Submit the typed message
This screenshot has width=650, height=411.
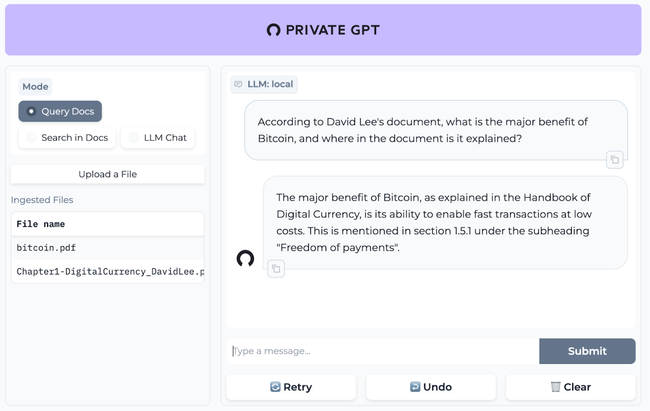pos(587,351)
